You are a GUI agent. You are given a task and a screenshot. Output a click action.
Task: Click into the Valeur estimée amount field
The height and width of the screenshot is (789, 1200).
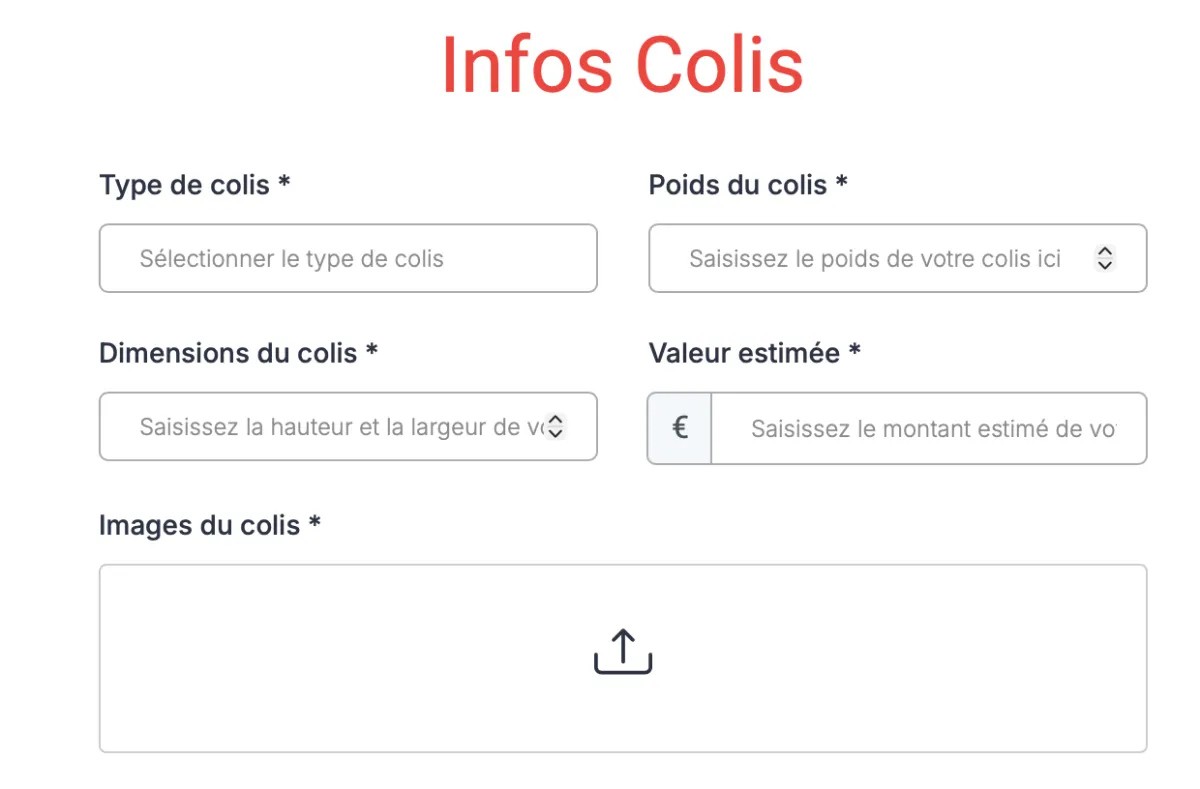tap(929, 428)
